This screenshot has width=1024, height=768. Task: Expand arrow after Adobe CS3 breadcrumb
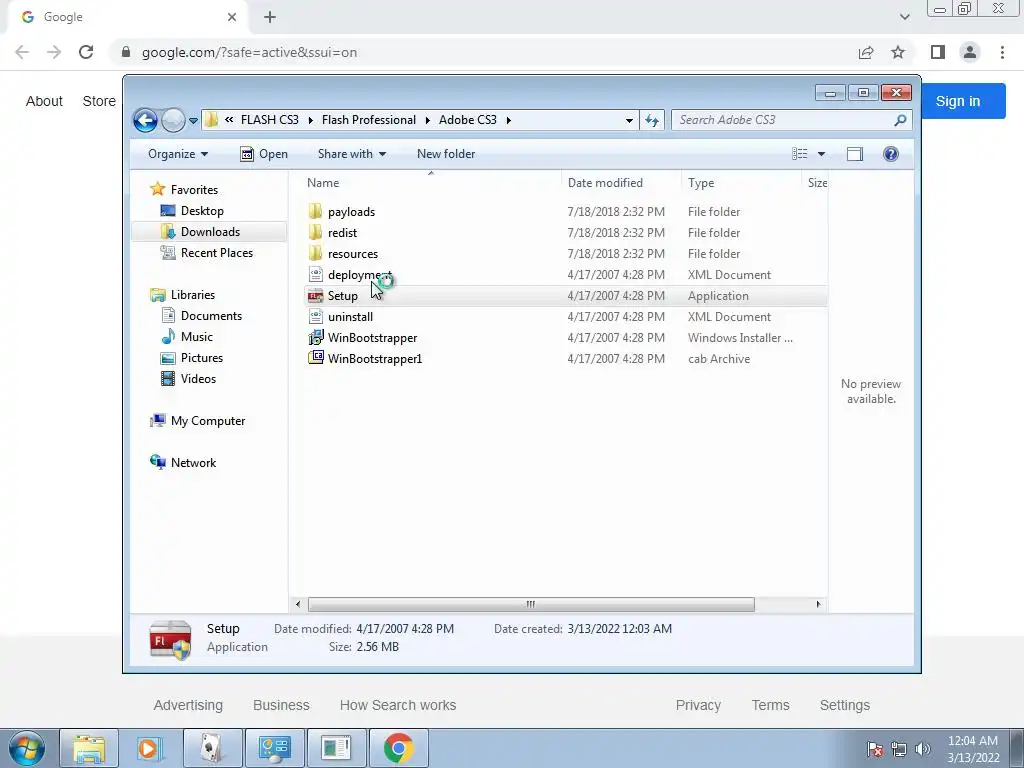click(508, 120)
